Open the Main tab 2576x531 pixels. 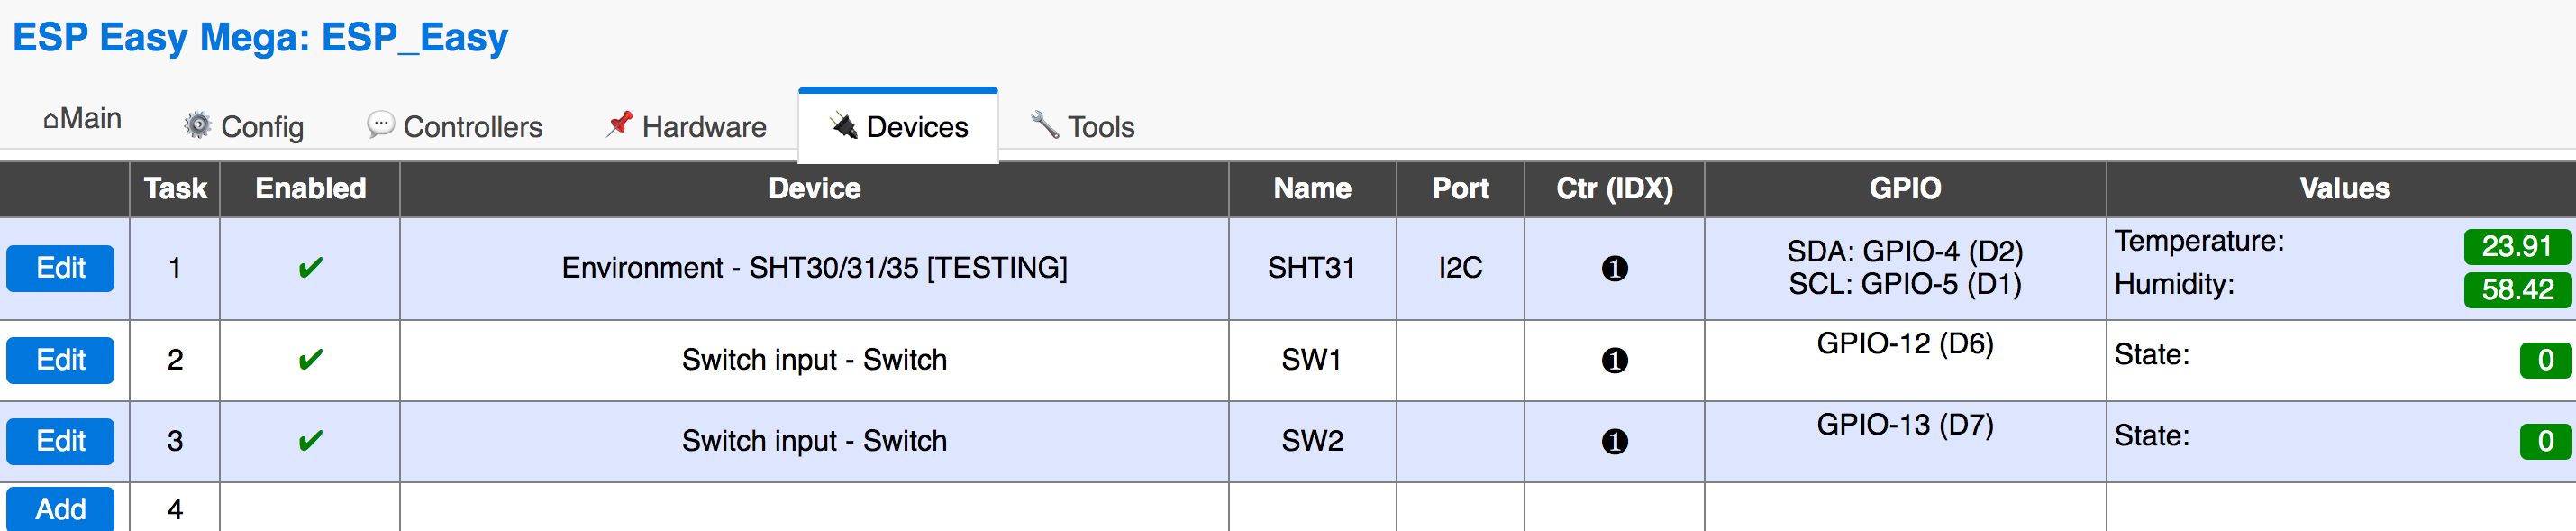[x=82, y=119]
